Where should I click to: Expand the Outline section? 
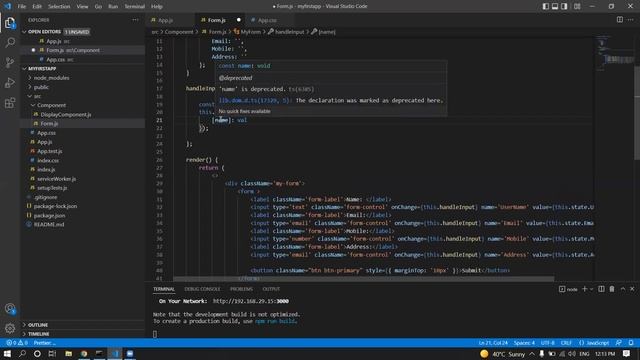(x=38, y=325)
